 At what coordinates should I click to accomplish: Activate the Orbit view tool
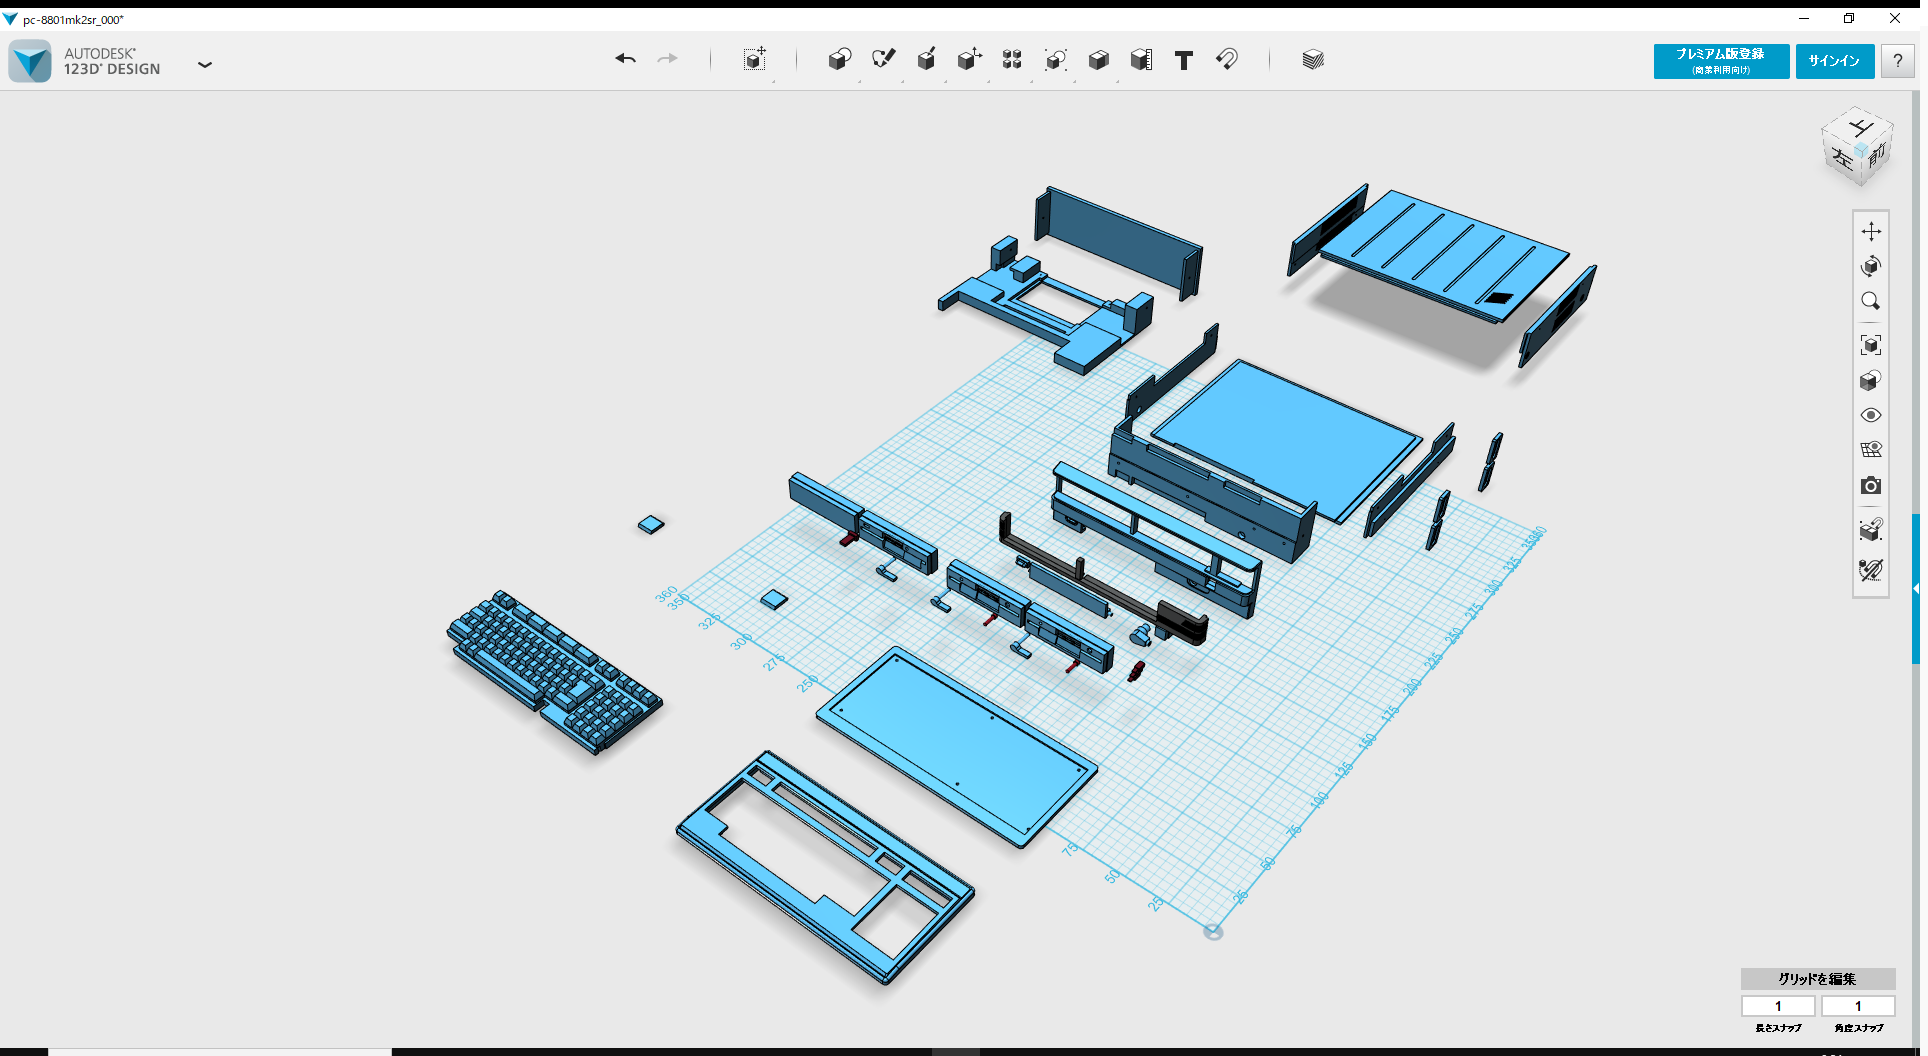coord(1871,266)
